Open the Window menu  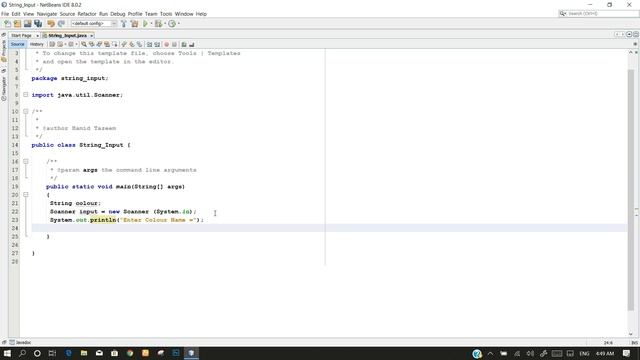[184, 14]
